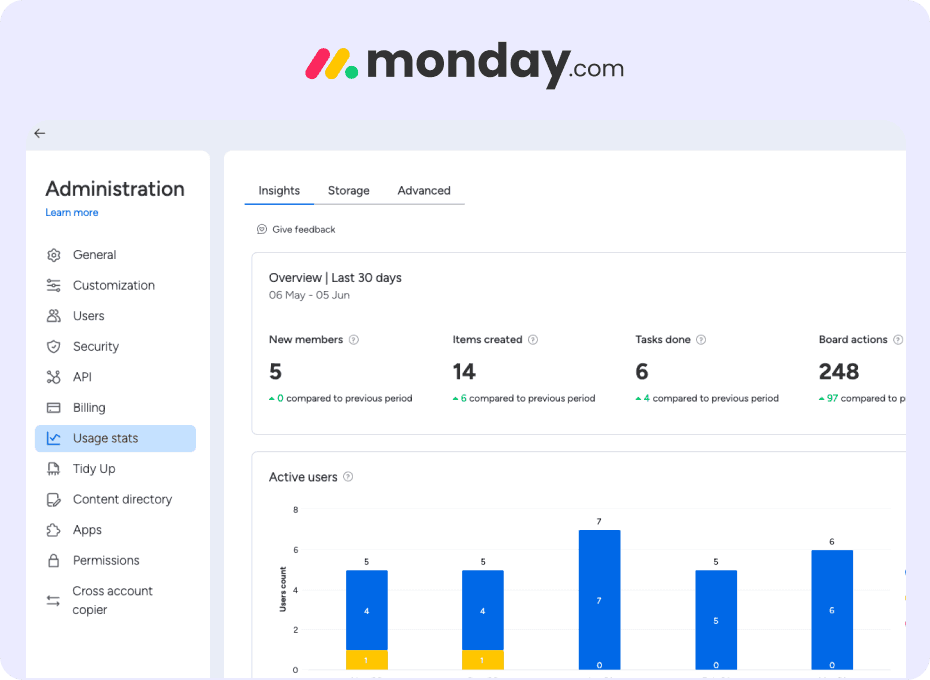Click the Cross account copier arrows icon

click(x=53, y=600)
